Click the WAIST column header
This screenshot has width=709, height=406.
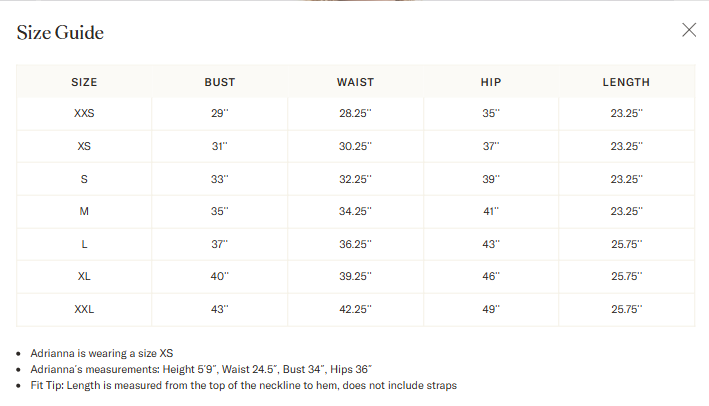pyautogui.click(x=355, y=82)
